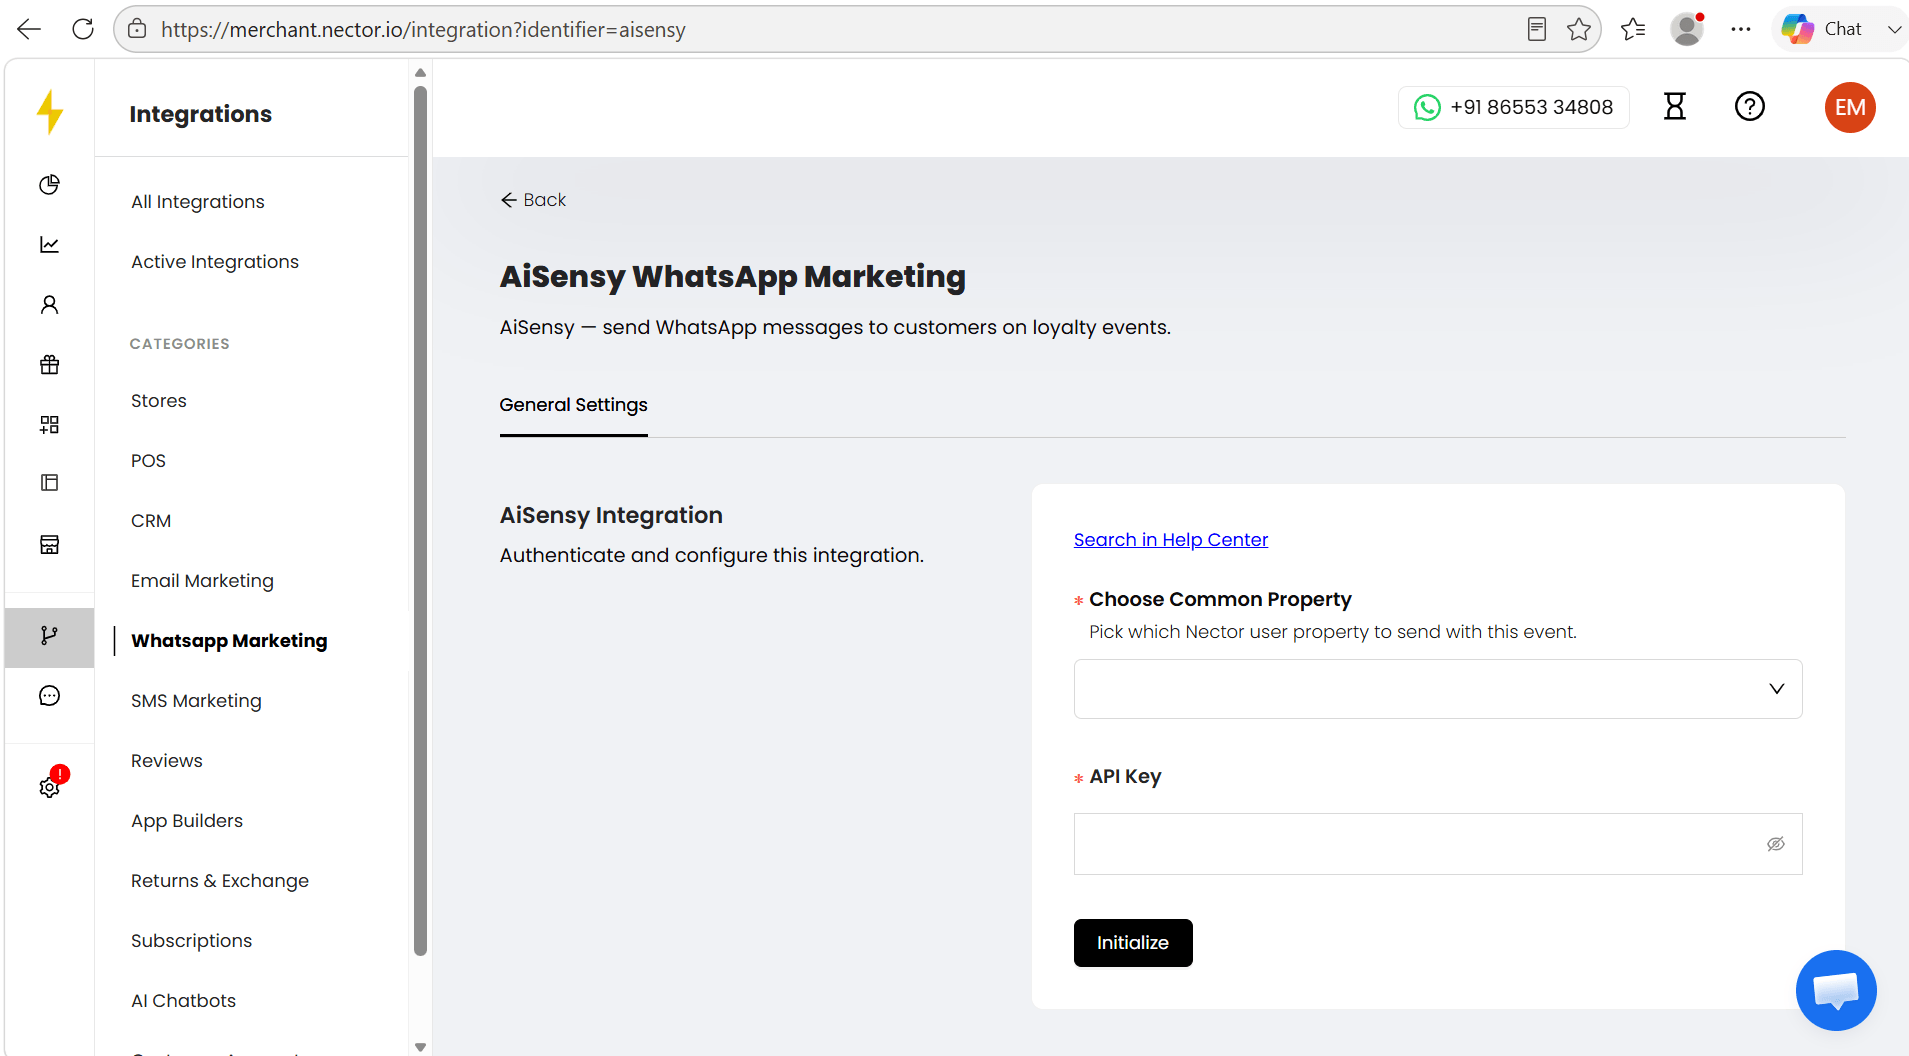Screen dimensions: 1909x1056
Task: Select the Returns & Exchange category
Action: (x=220, y=881)
